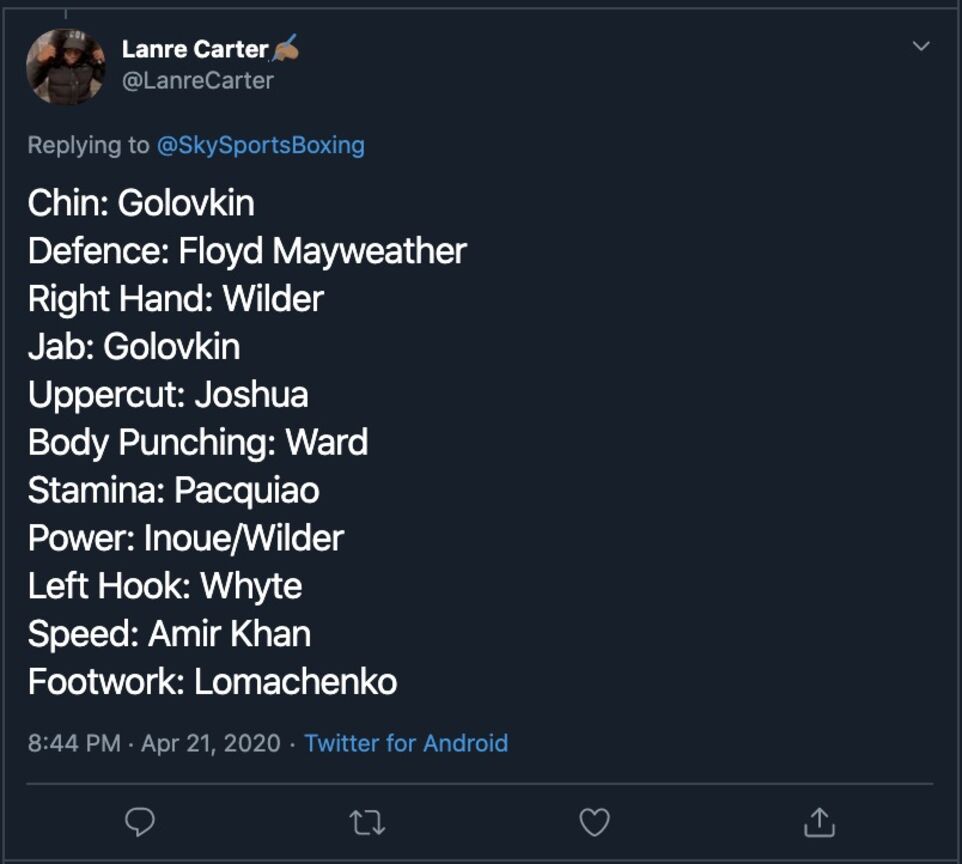Open Lanre Carter's profile picture
962x864 pixels.
pyautogui.click(x=66, y=66)
